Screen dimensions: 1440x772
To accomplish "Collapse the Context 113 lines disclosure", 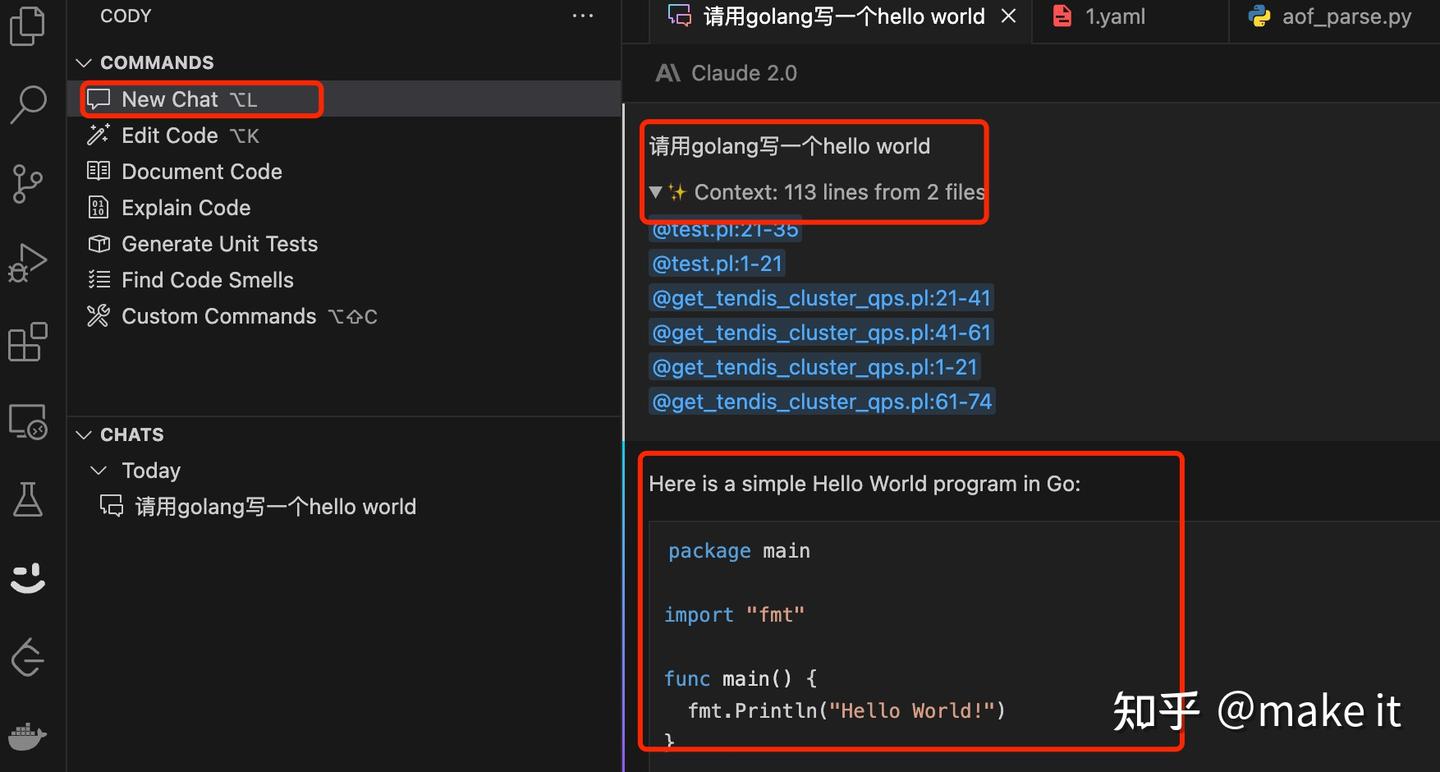I will 656,192.
